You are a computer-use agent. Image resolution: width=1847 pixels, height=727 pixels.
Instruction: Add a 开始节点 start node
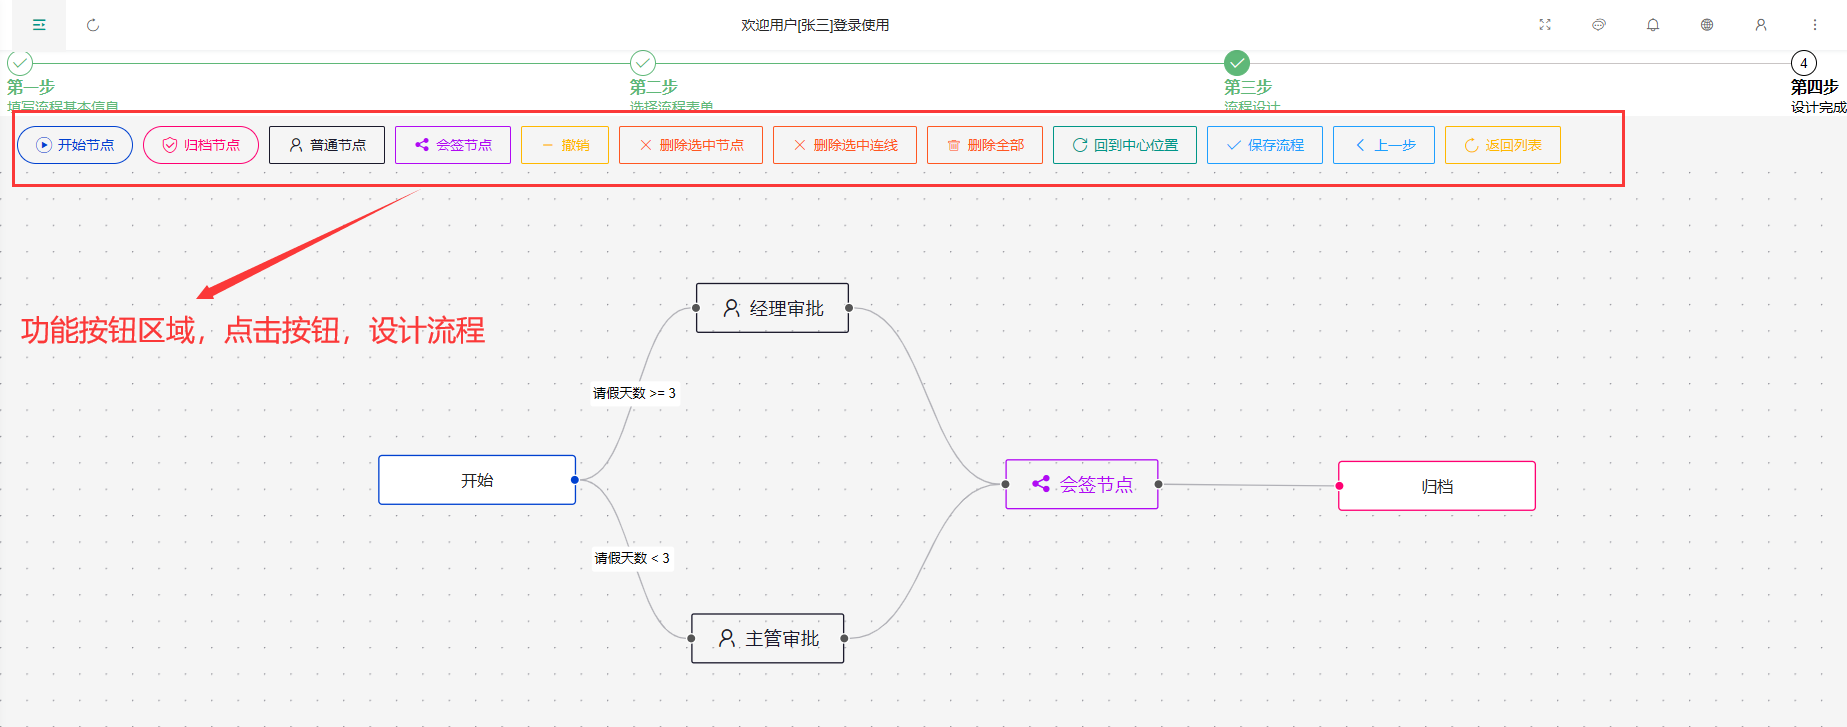click(x=75, y=145)
